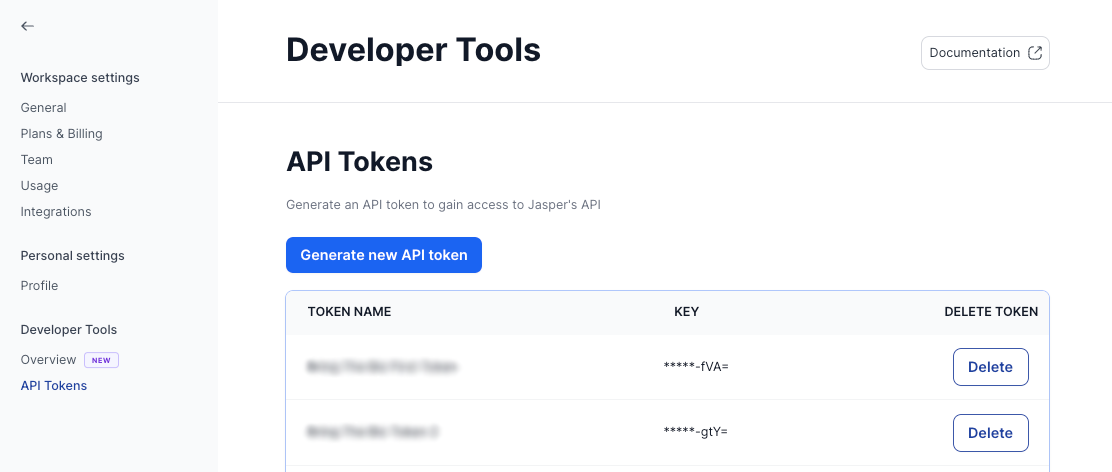The width and height of the screenshot is (1112, 472).
Task: Delete the token ending in gtY=
Action: [991, 433]
